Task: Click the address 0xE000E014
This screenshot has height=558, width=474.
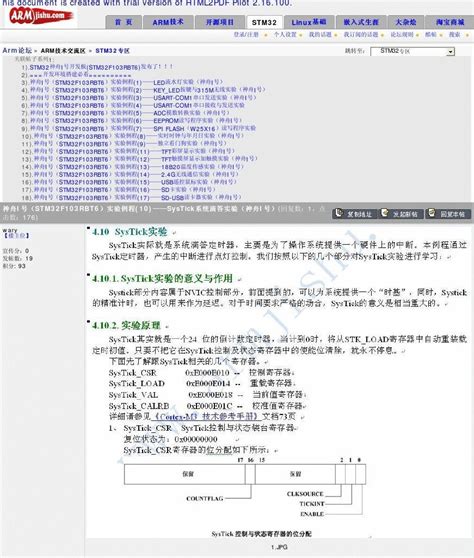Action: [209, 384]
